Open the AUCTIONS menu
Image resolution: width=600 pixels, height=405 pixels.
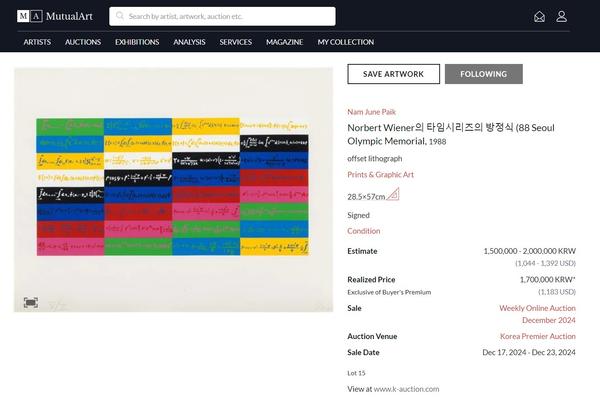(x=83, y=42)
